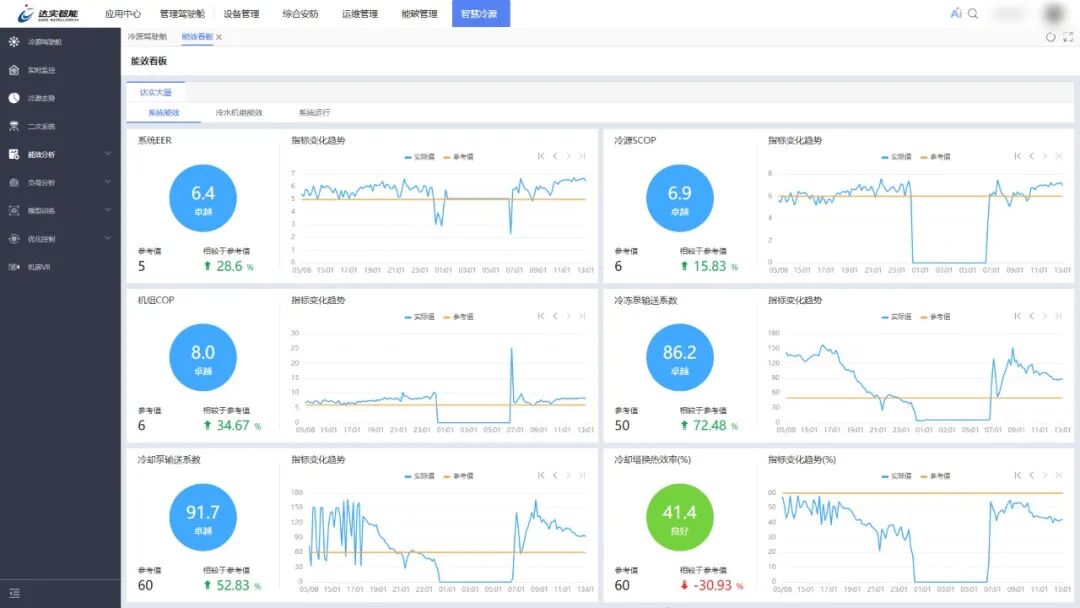Expand the 负荷分析 sidebar submenu arrow
This screenshot has width=1080, height=608.
107,183
